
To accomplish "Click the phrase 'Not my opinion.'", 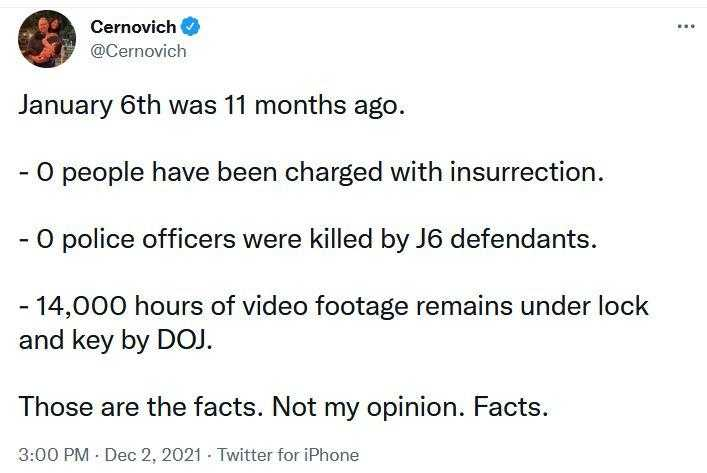I will coord(368,408).
